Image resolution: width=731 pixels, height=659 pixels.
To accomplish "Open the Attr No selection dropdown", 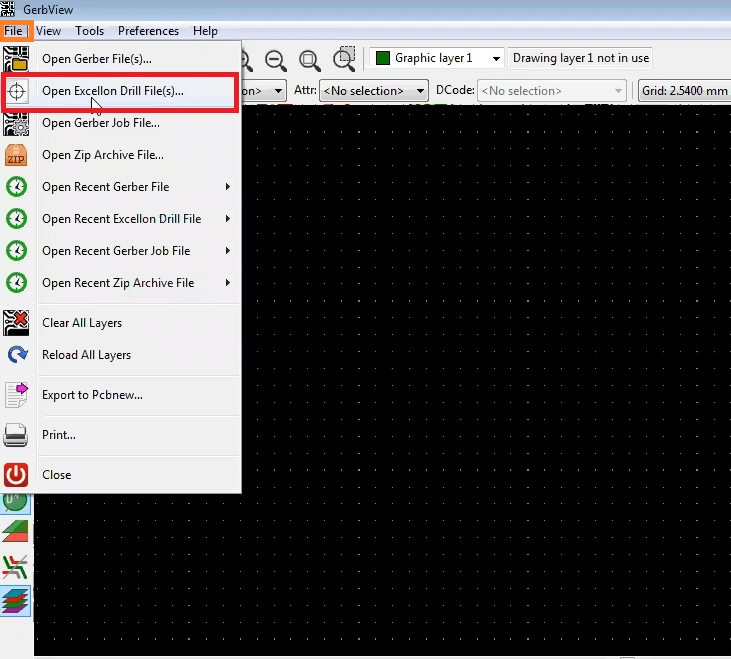I will (374, 91).
